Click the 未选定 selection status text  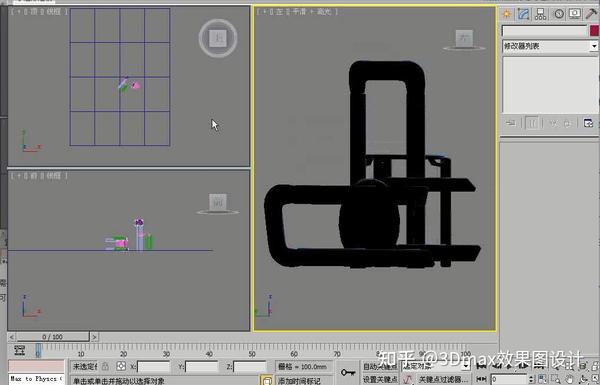(85, 367)
